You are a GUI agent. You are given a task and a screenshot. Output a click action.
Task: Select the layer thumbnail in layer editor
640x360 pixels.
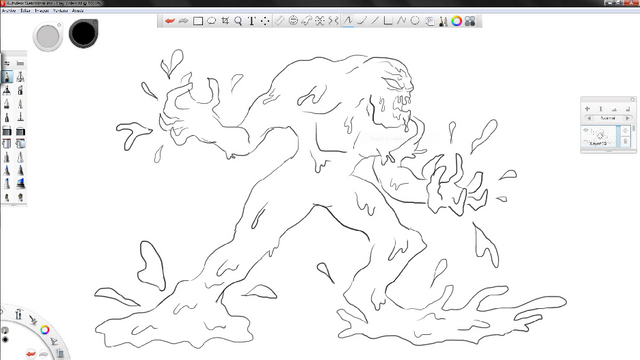(599, 136)
